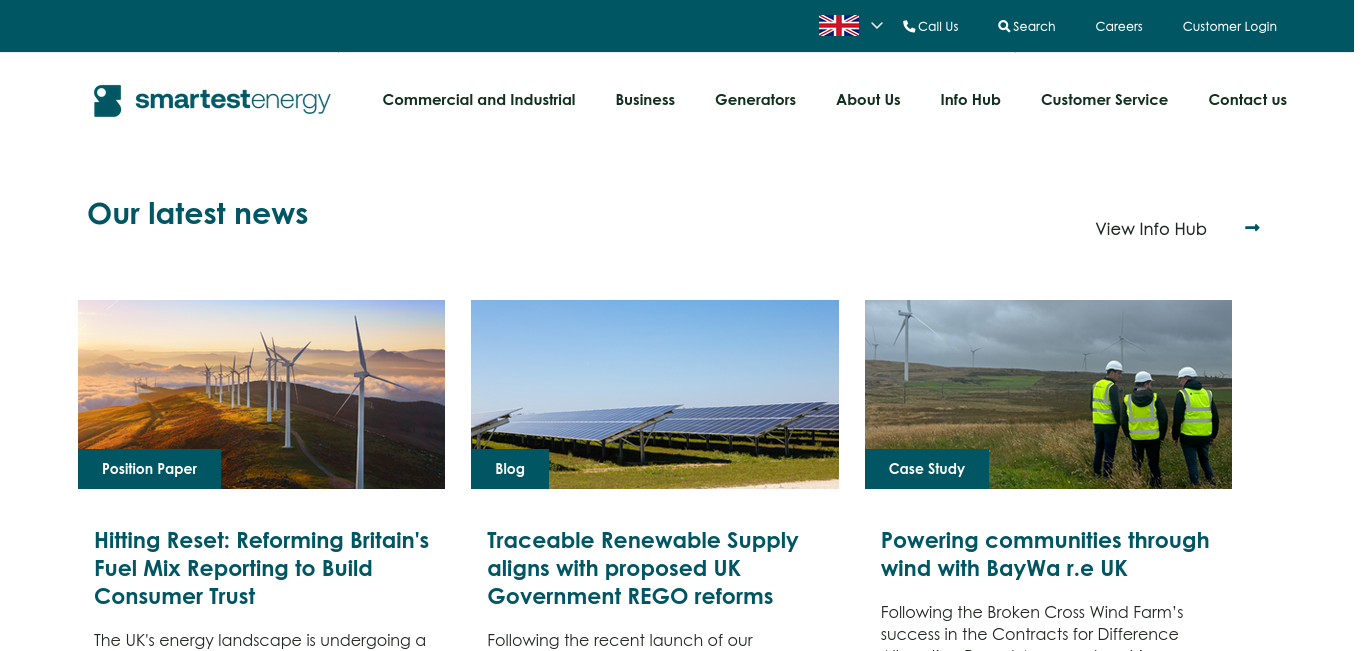Click the magnifier icon beside Search
The height and width of the screenshot is (651, 1366).
(1004, 27)
